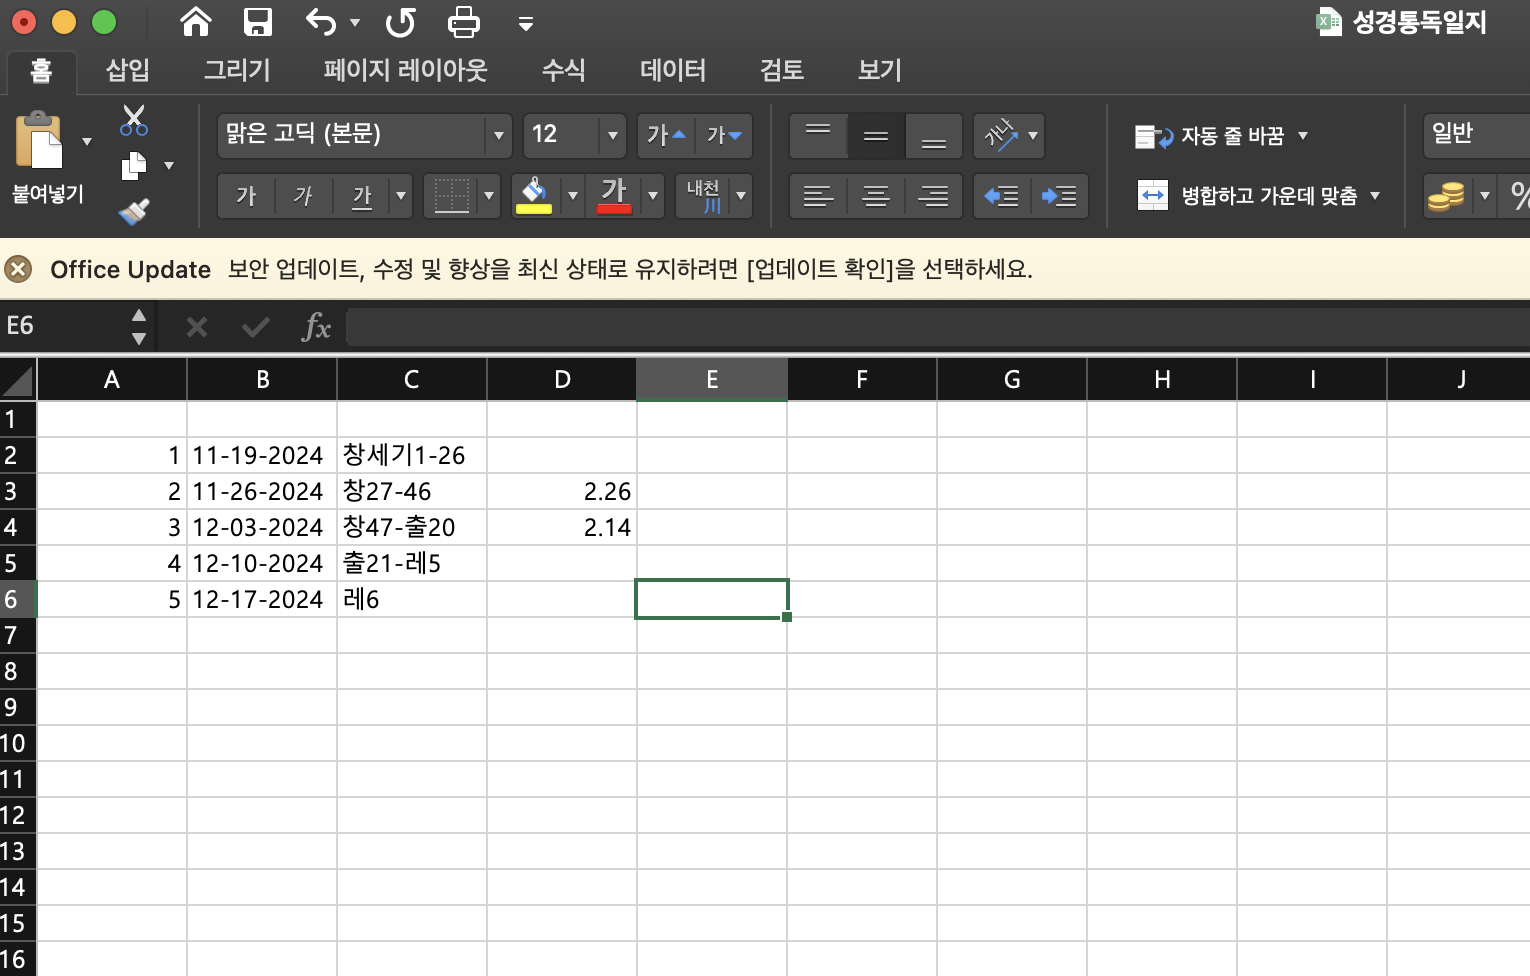The image size is (1530, 976).
Task: Switch to 수식 tab
Action: point(563,70)
